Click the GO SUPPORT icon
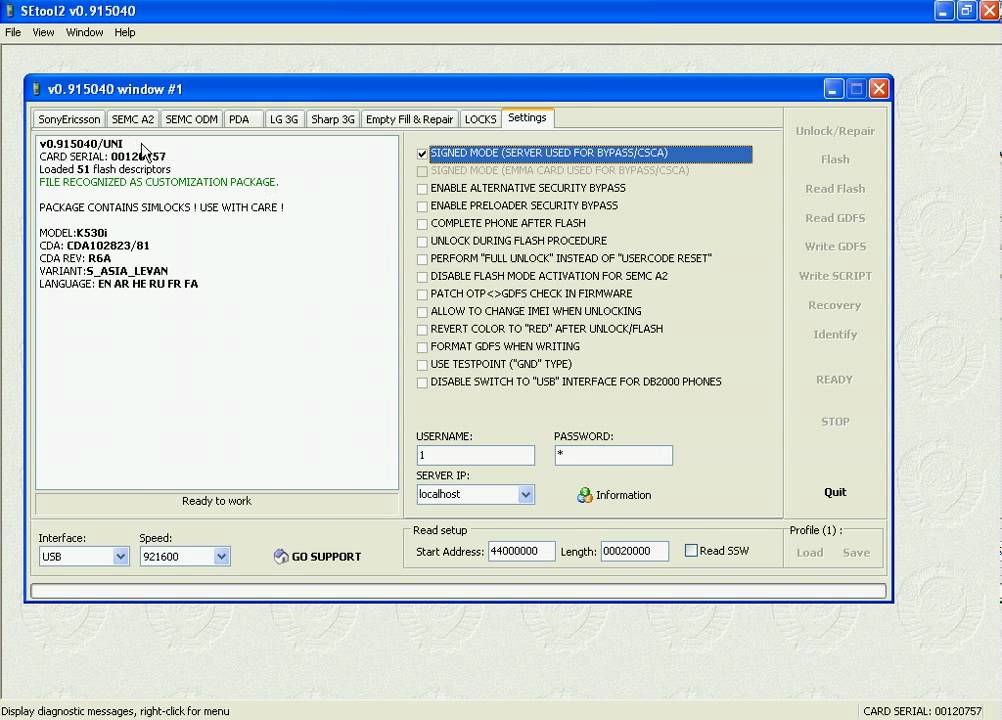 (x=281, y=556)
